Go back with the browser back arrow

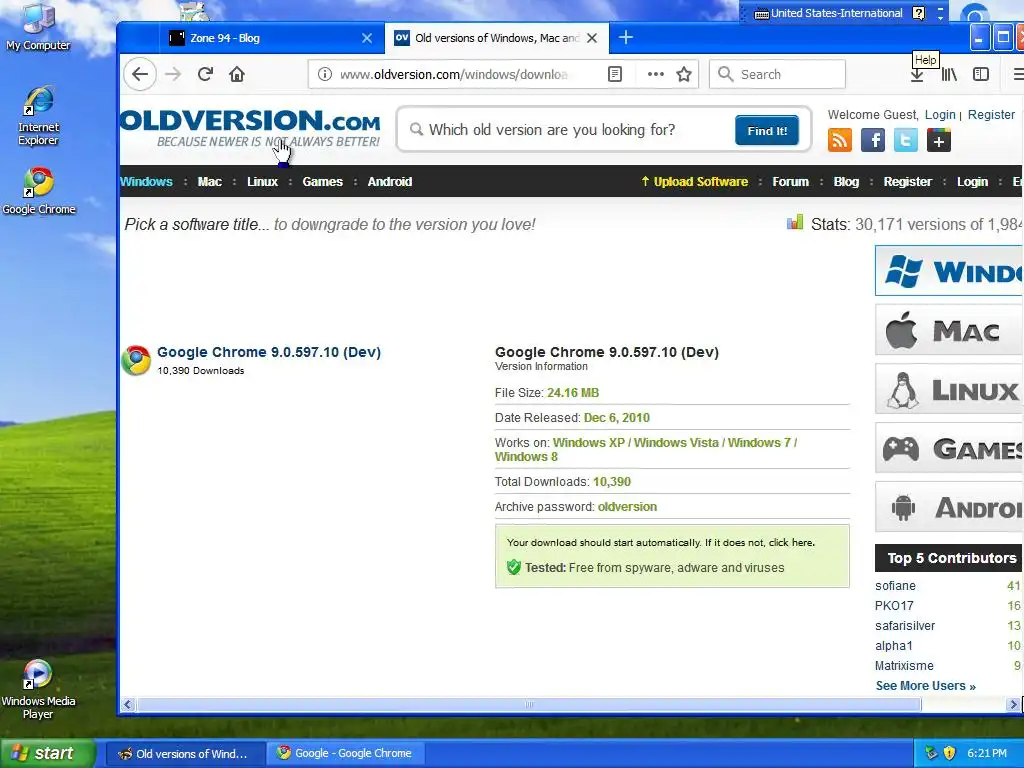tap(140, 74)
